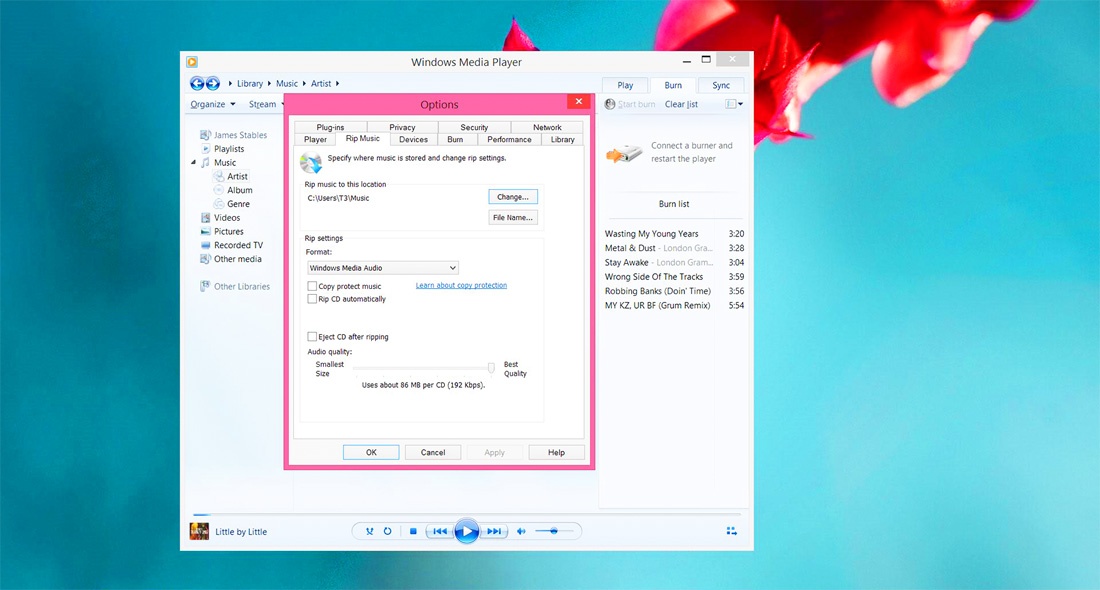1100x590 pixels.
Task: Select Artist under the Music library
Action: [235, 176]
